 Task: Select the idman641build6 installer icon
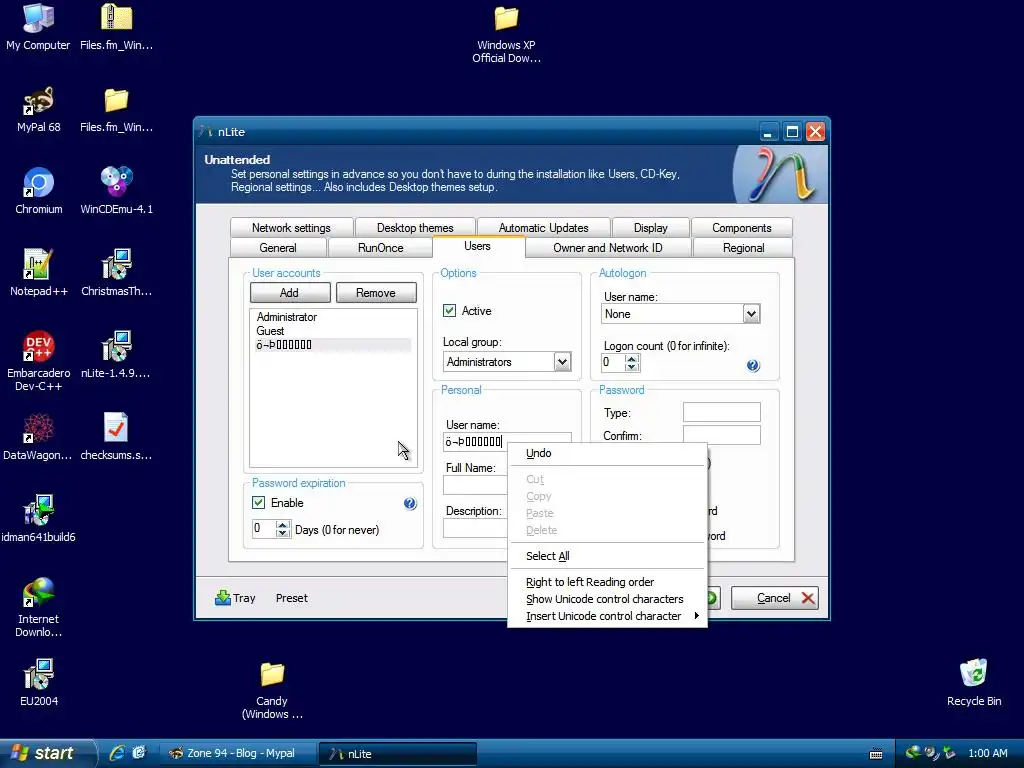click(38, 519)
